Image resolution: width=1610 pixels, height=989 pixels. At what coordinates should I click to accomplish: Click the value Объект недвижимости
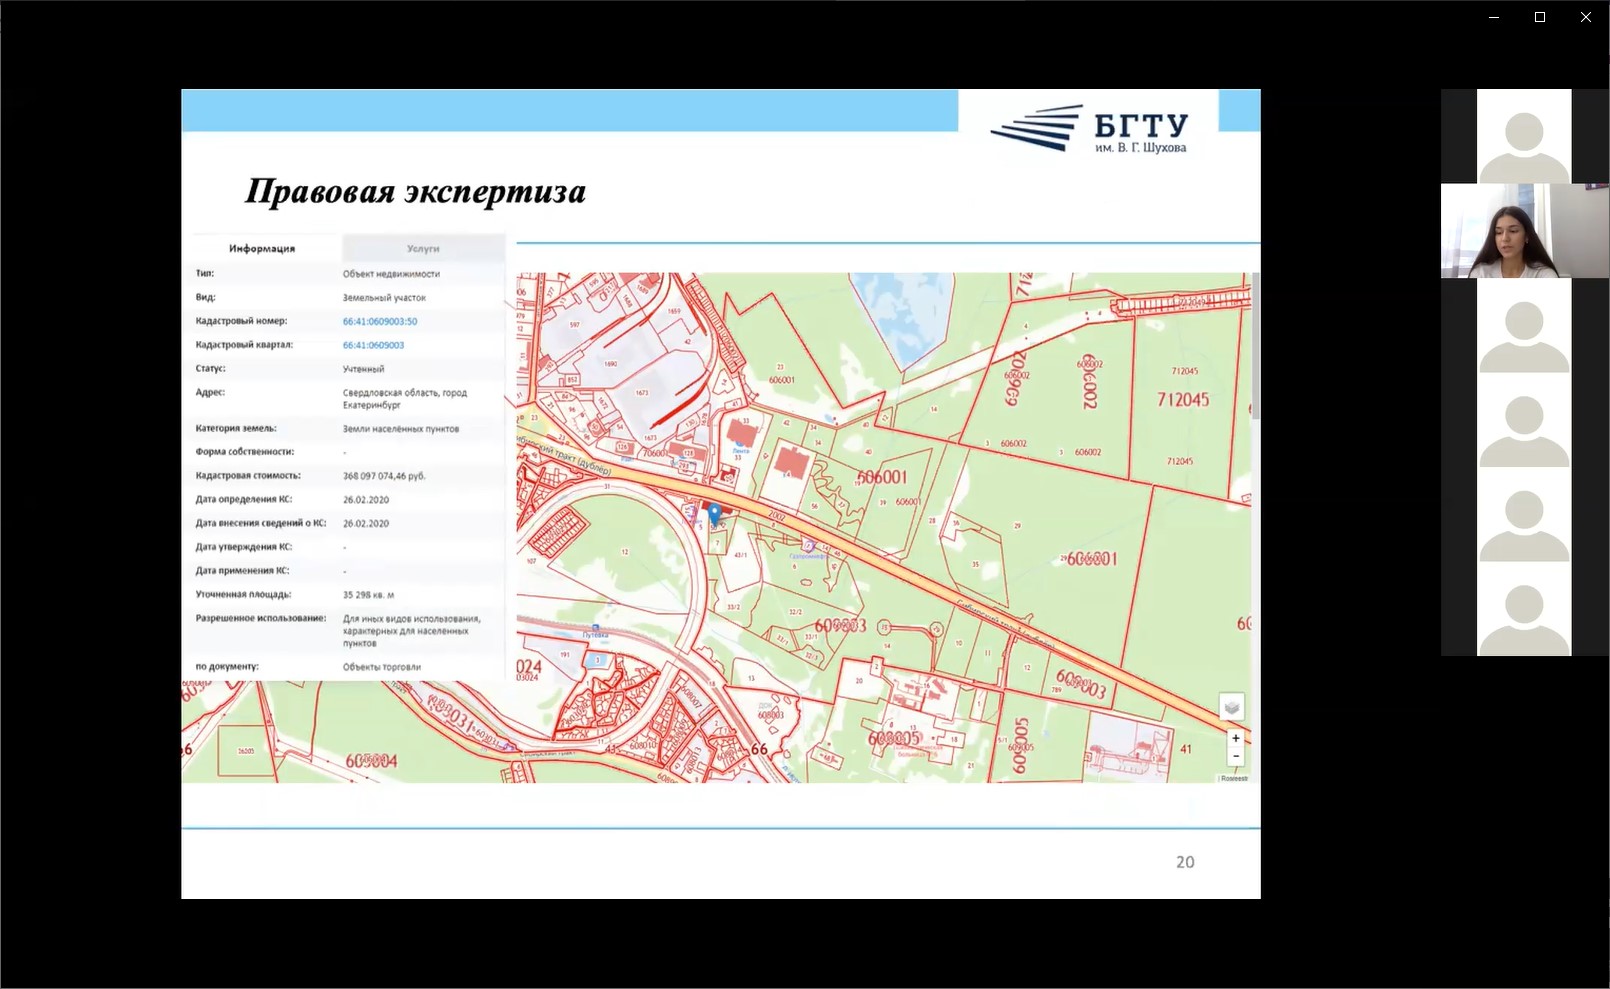pyautogui.click(x=391, y=273)
